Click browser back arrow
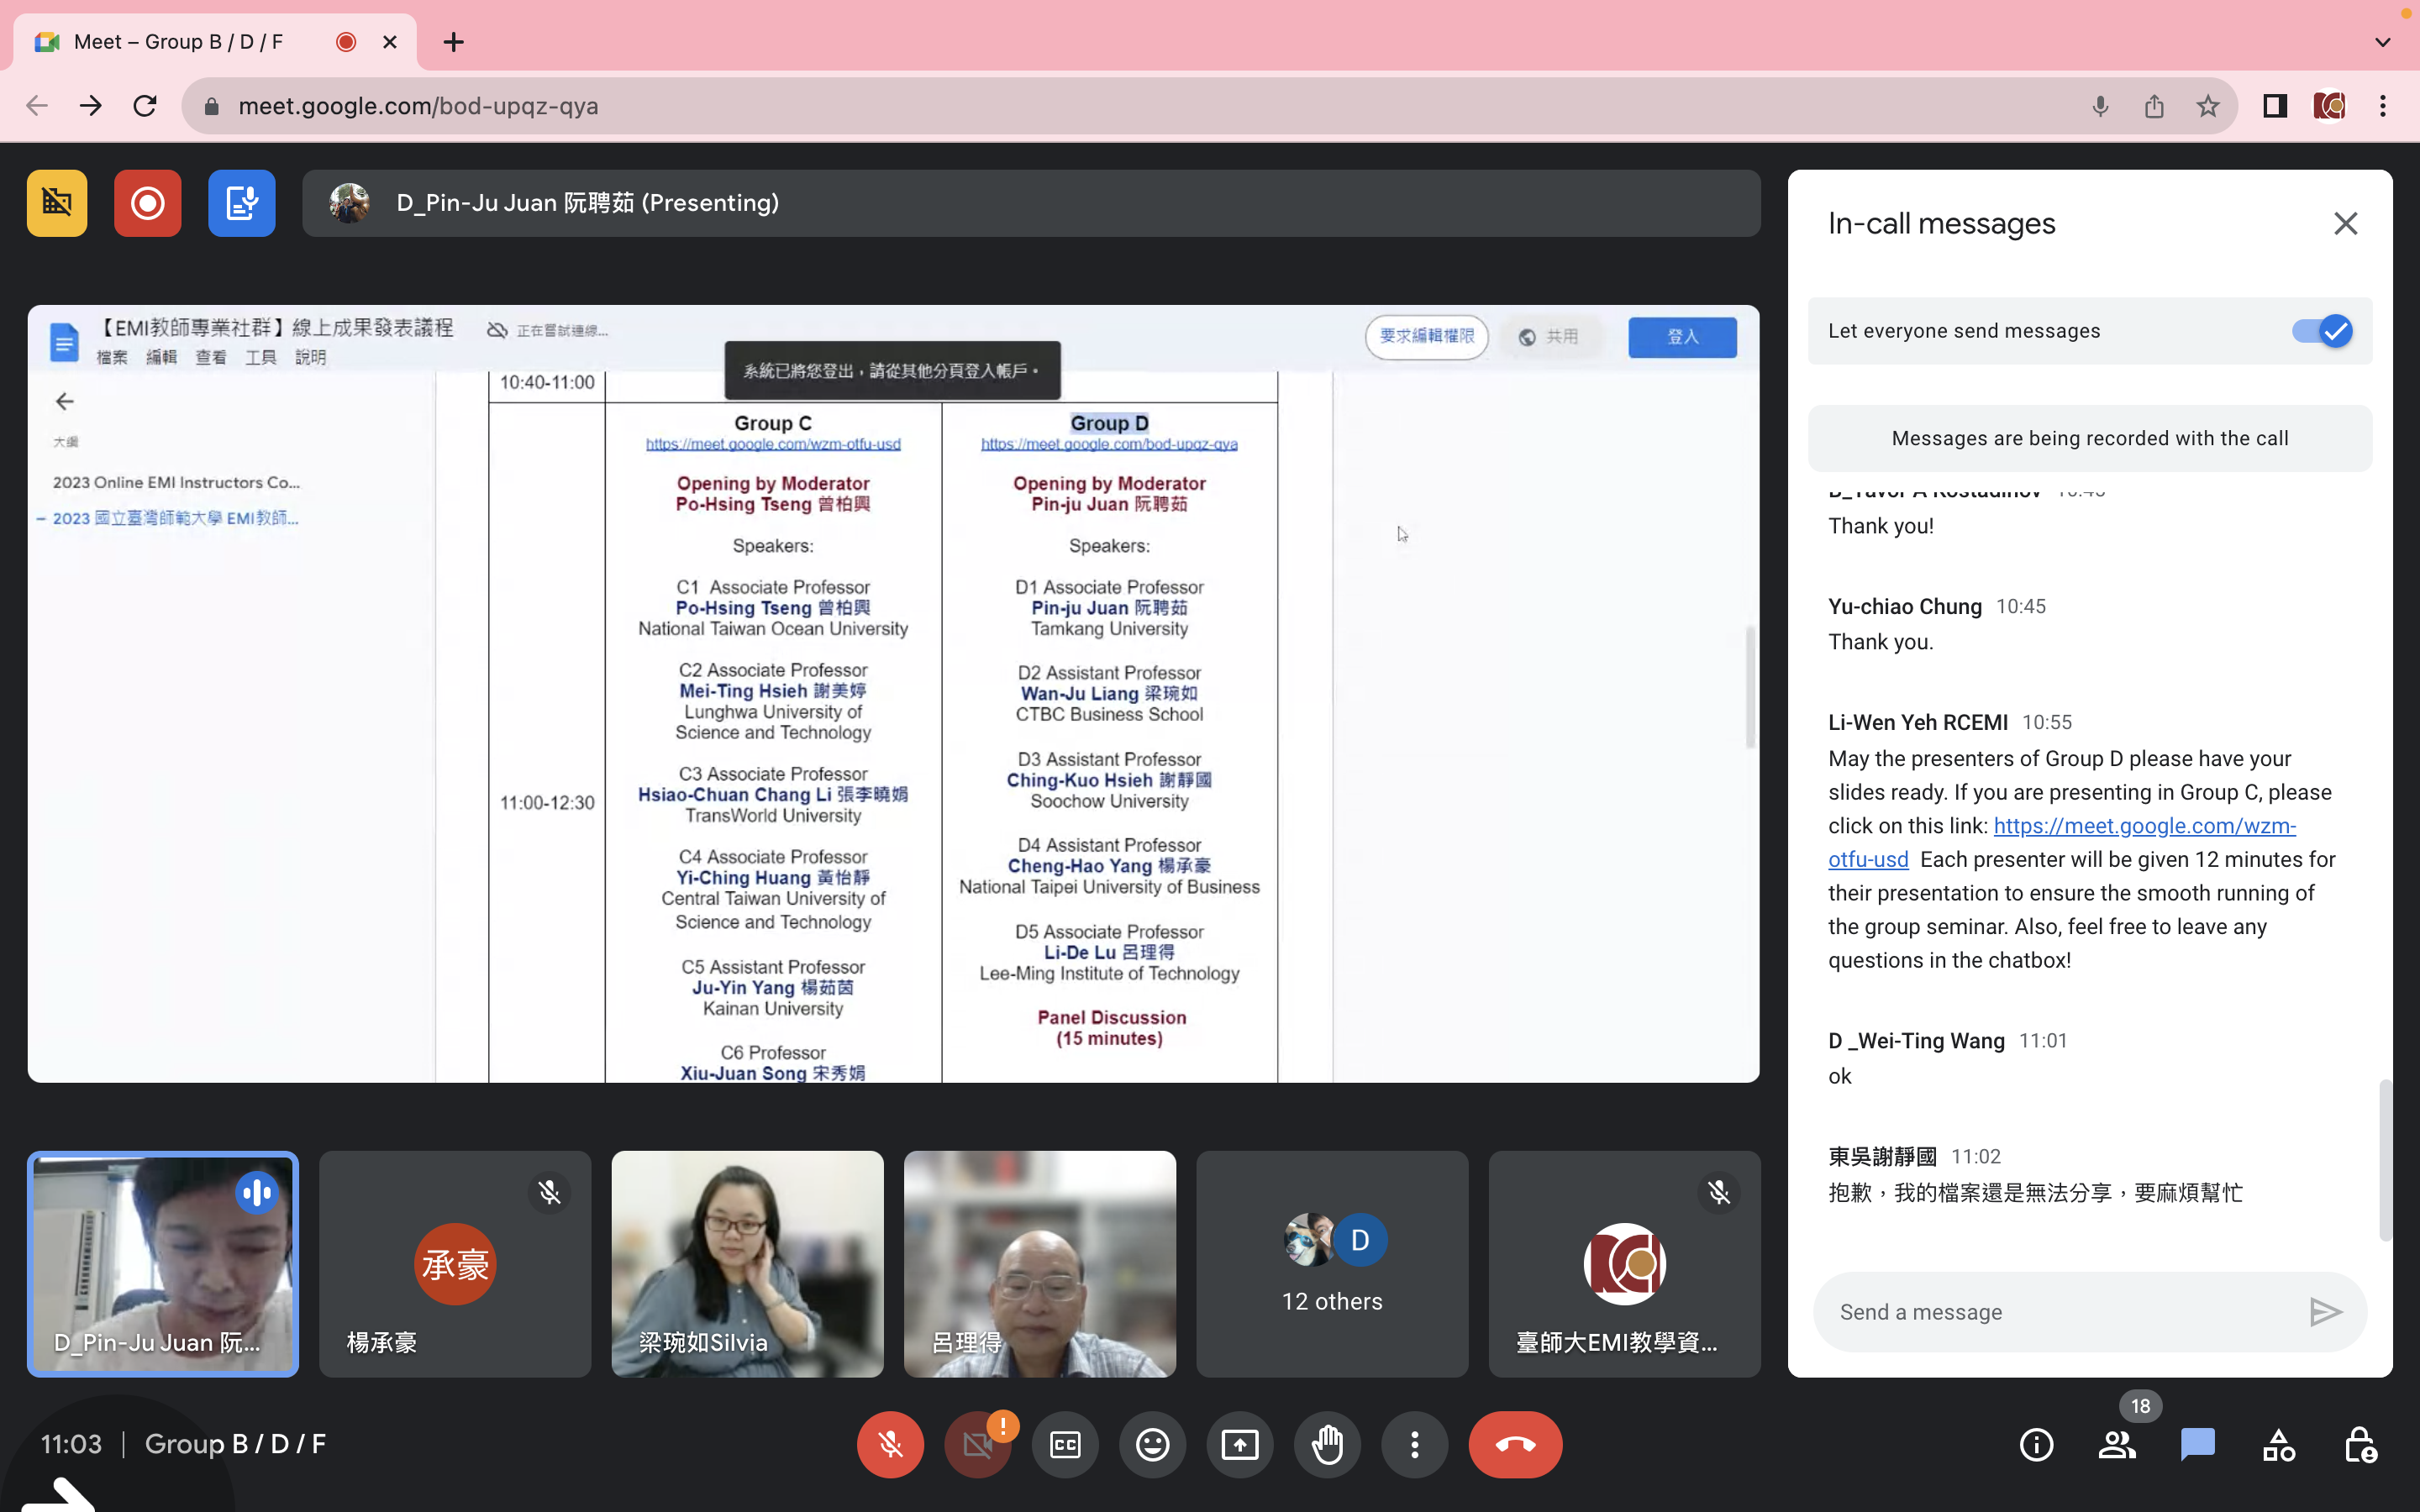2420x1512 pixels. [37, 106]
